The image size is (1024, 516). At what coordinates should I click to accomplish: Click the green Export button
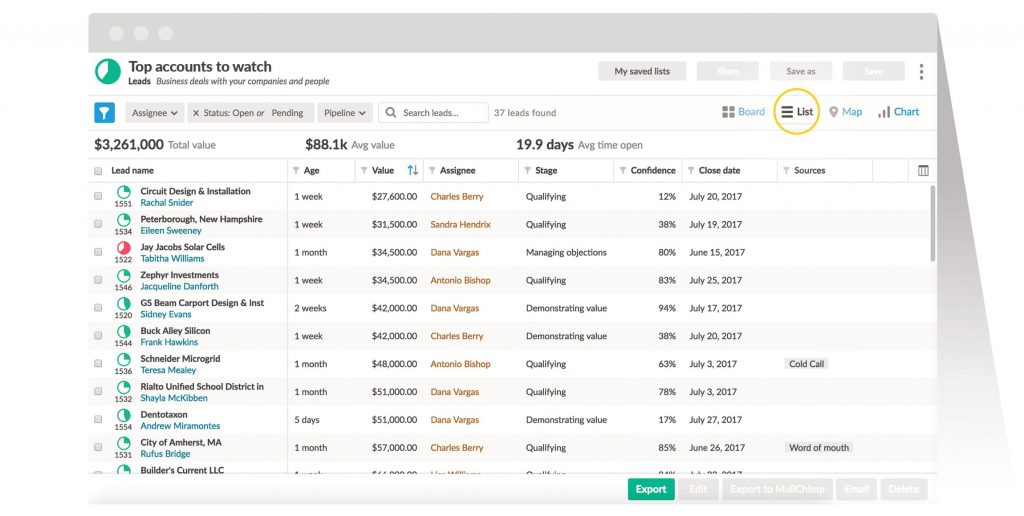click(x=651, y=489)
